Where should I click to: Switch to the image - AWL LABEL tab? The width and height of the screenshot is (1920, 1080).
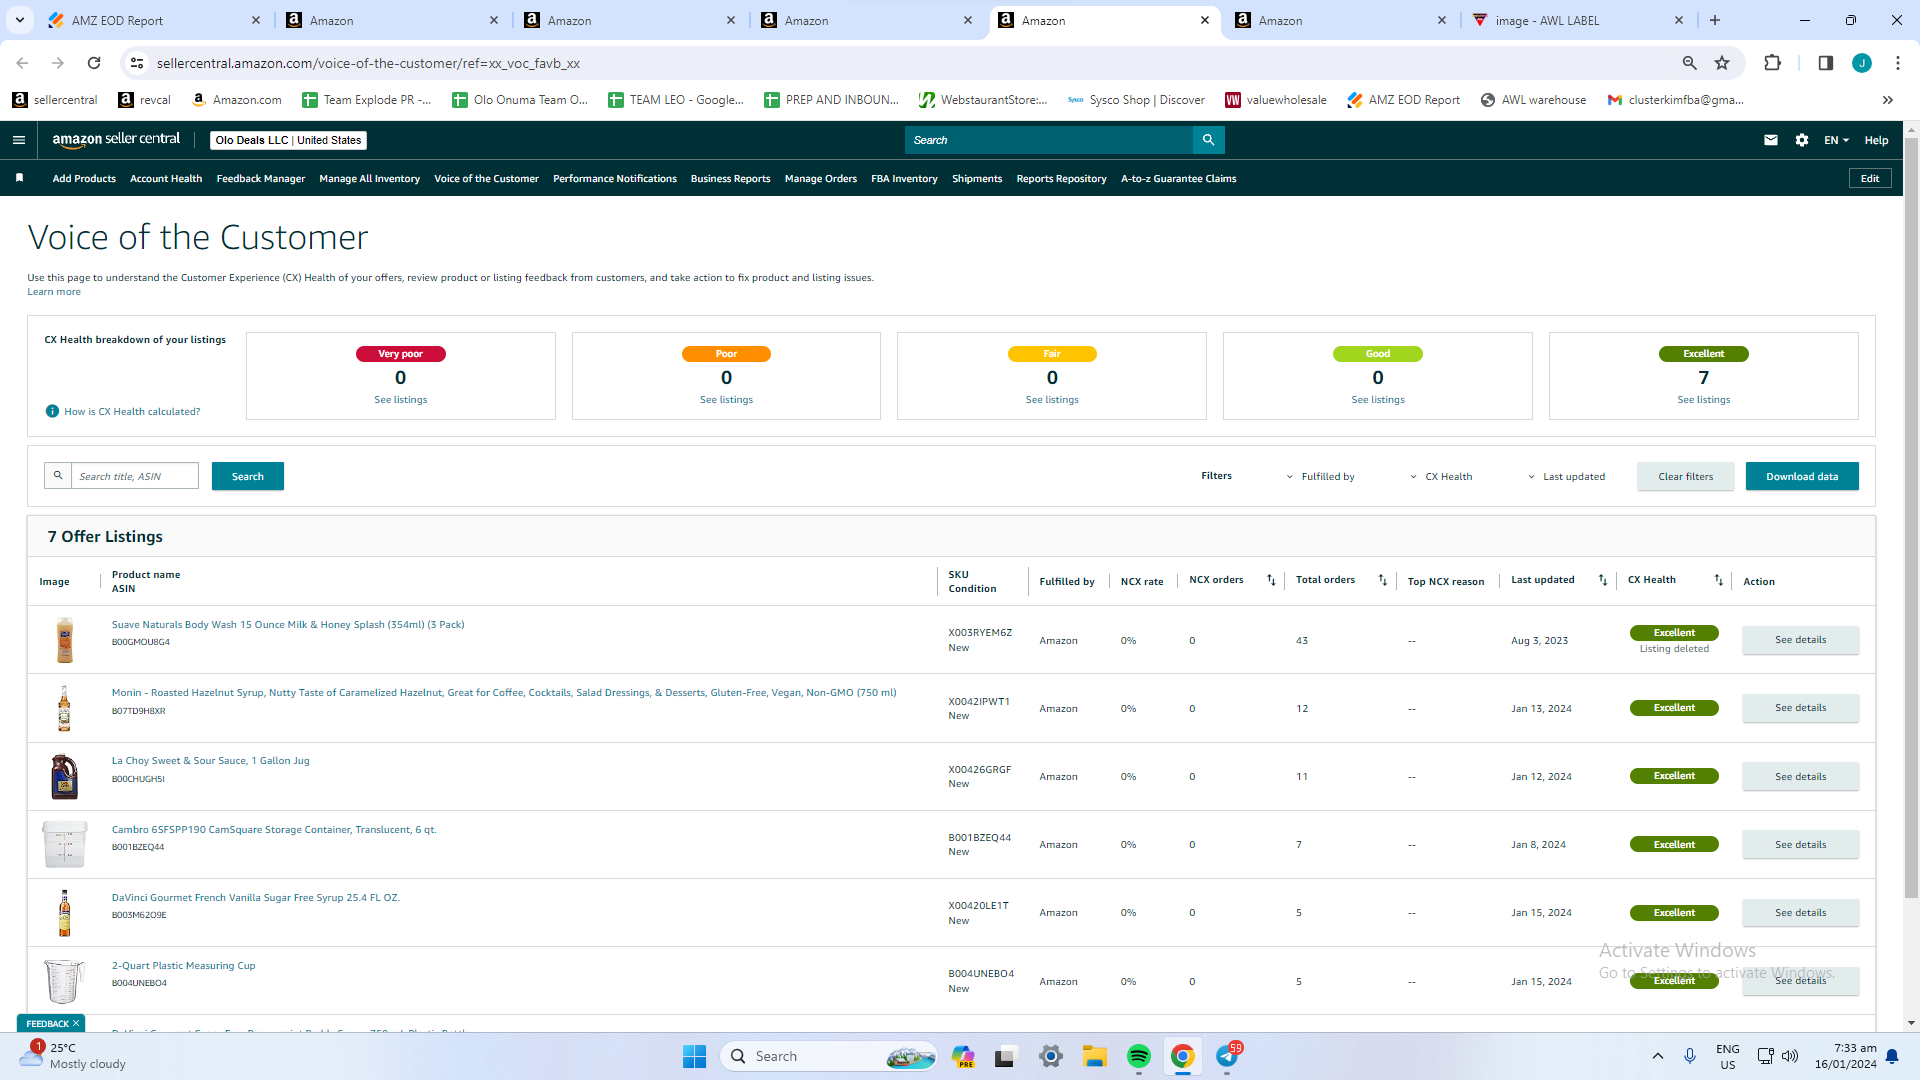(1578, 20)
